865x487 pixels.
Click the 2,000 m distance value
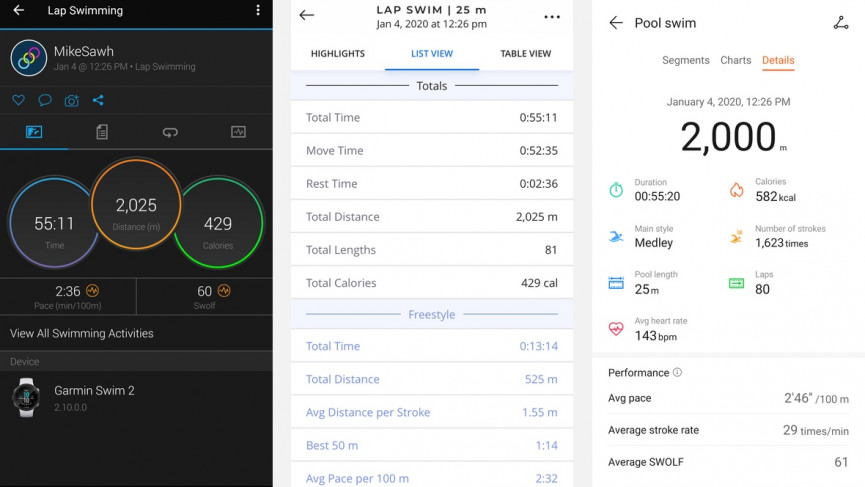733,136
